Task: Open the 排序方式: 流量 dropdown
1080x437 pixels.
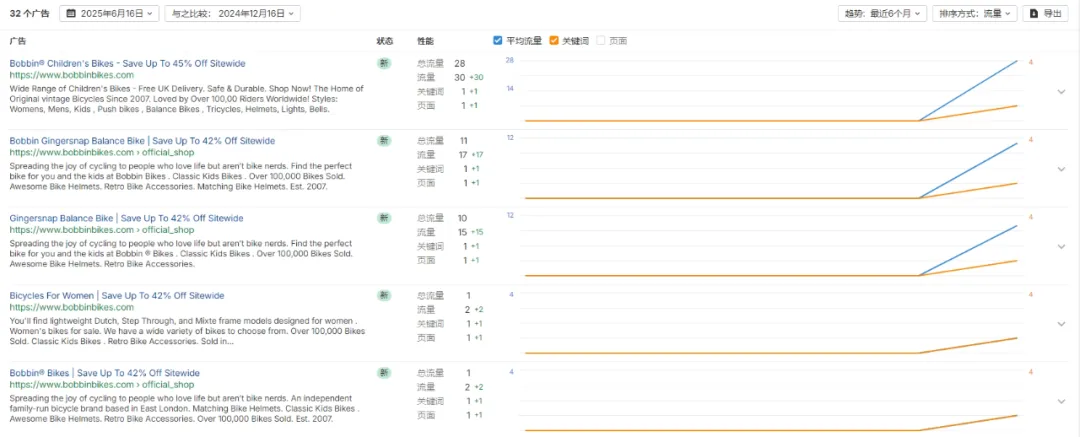Action: tap(975, 13)
